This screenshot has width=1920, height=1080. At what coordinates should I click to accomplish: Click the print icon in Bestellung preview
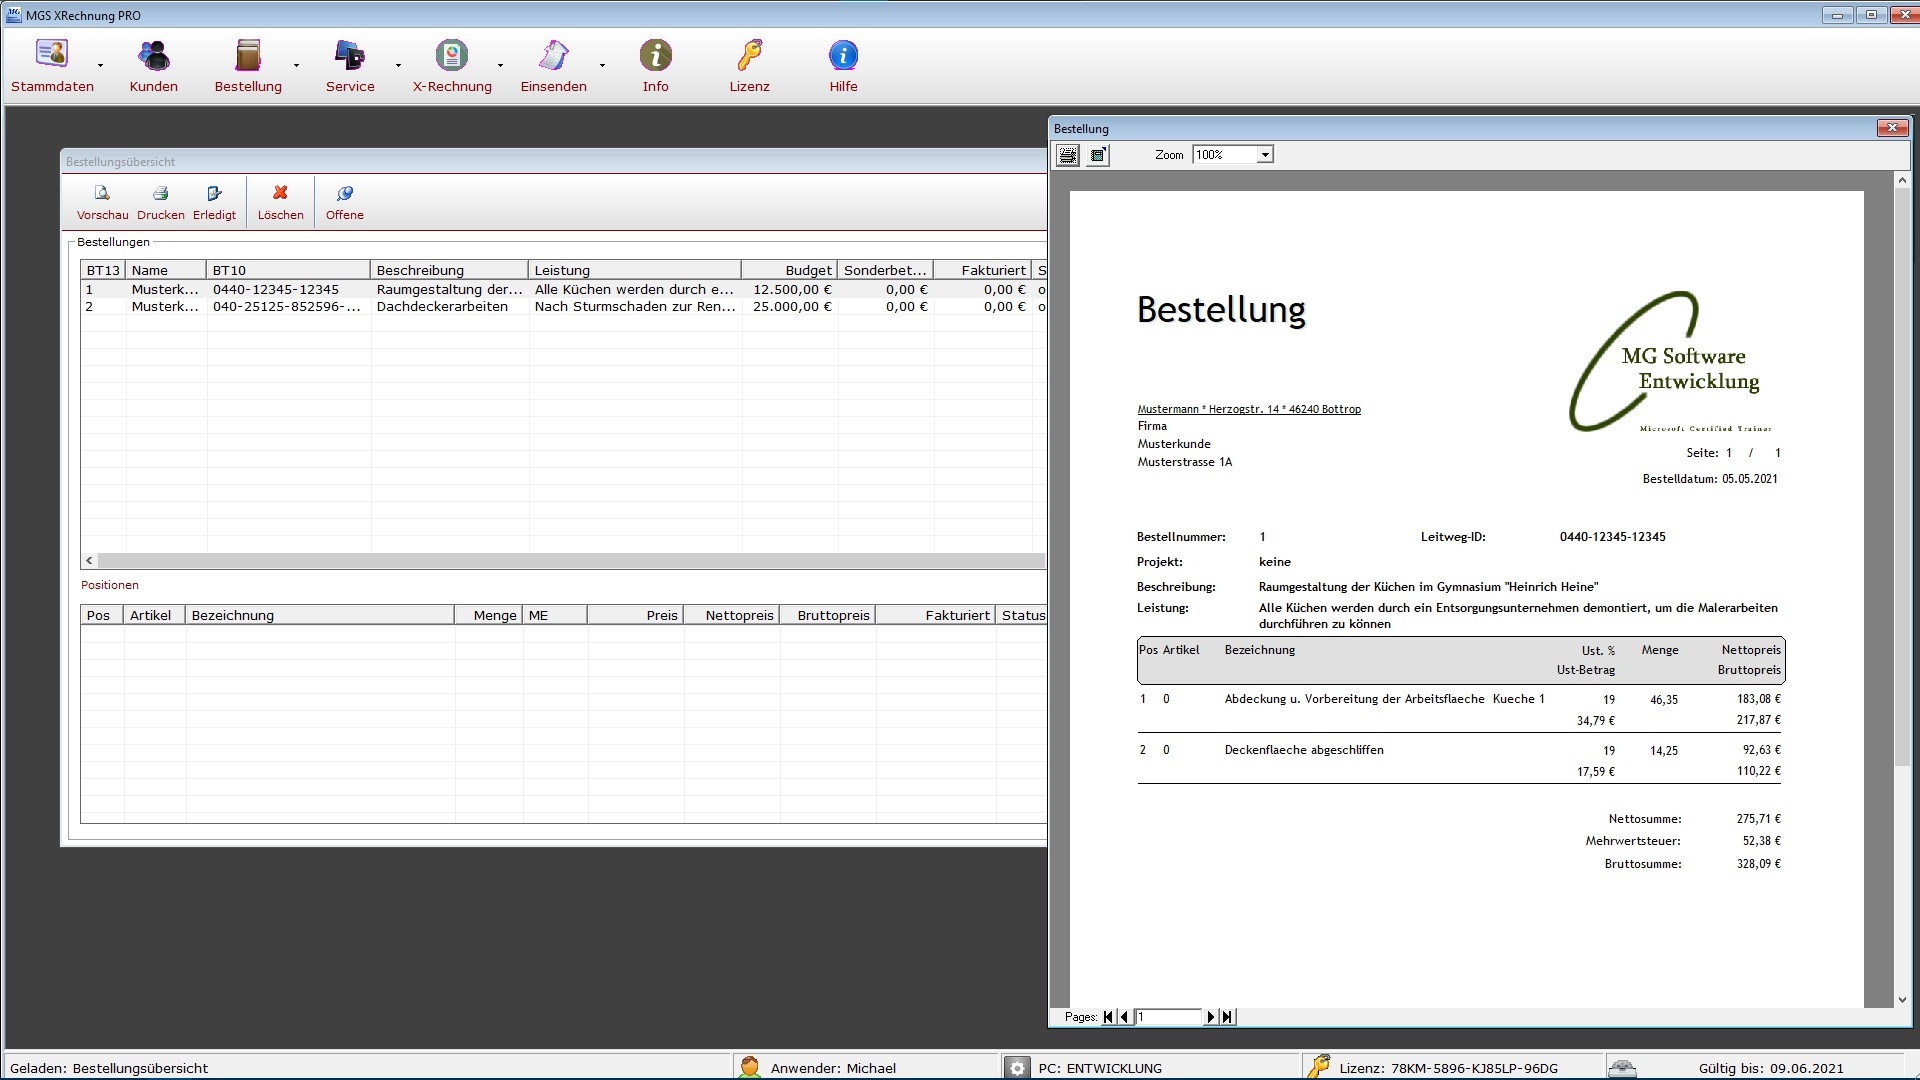[x=1068, y=155]
